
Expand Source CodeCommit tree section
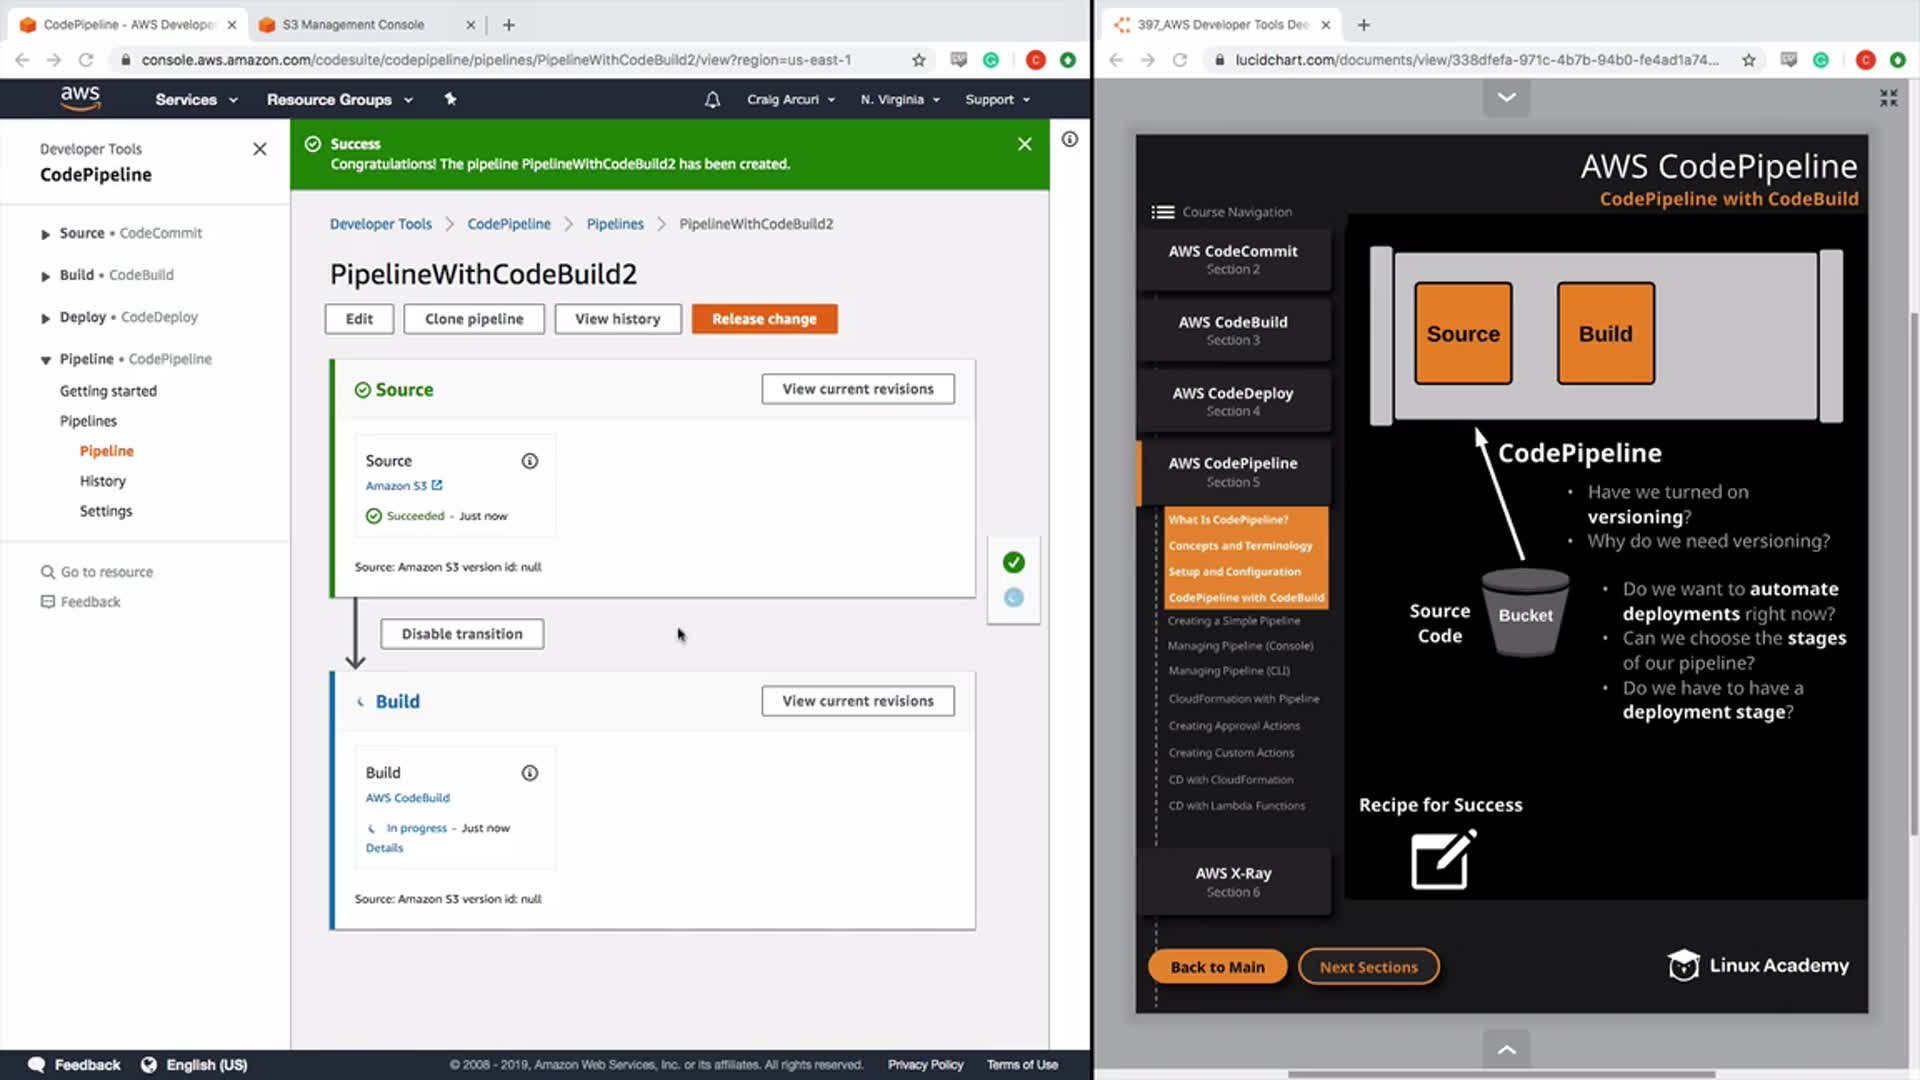click(x=45, y=234)
